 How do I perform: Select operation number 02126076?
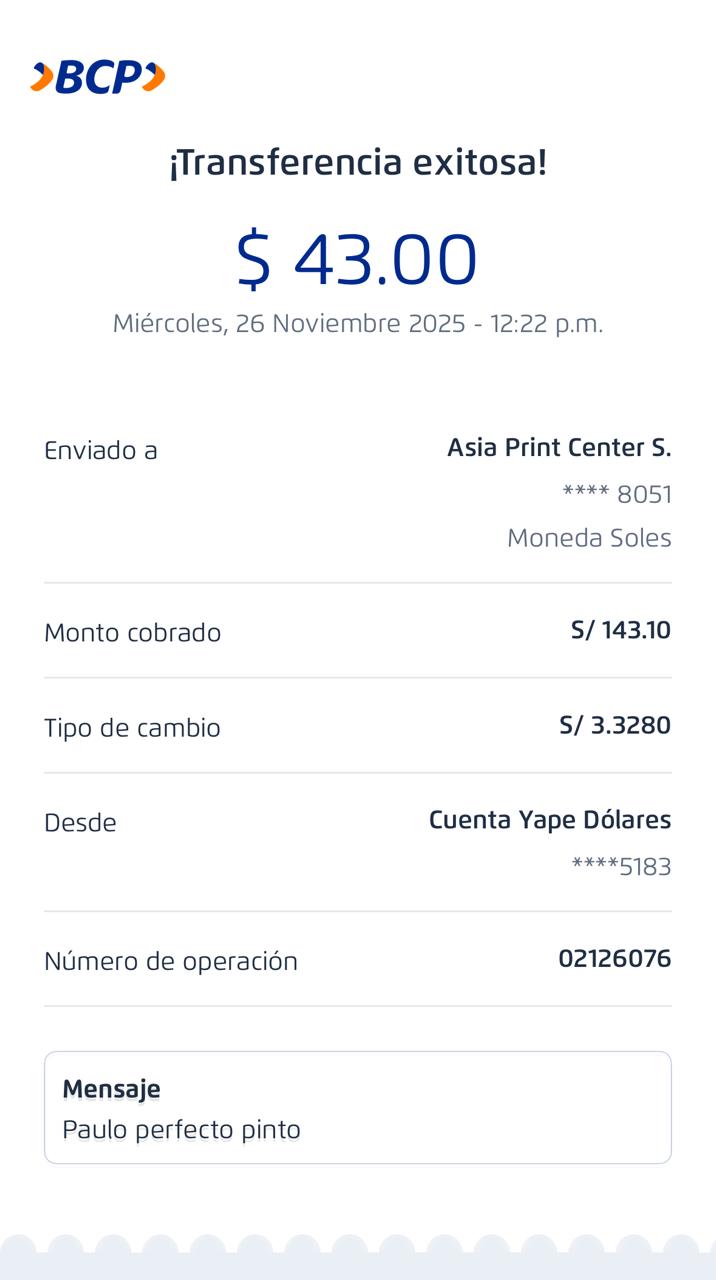tap(614, 959)
